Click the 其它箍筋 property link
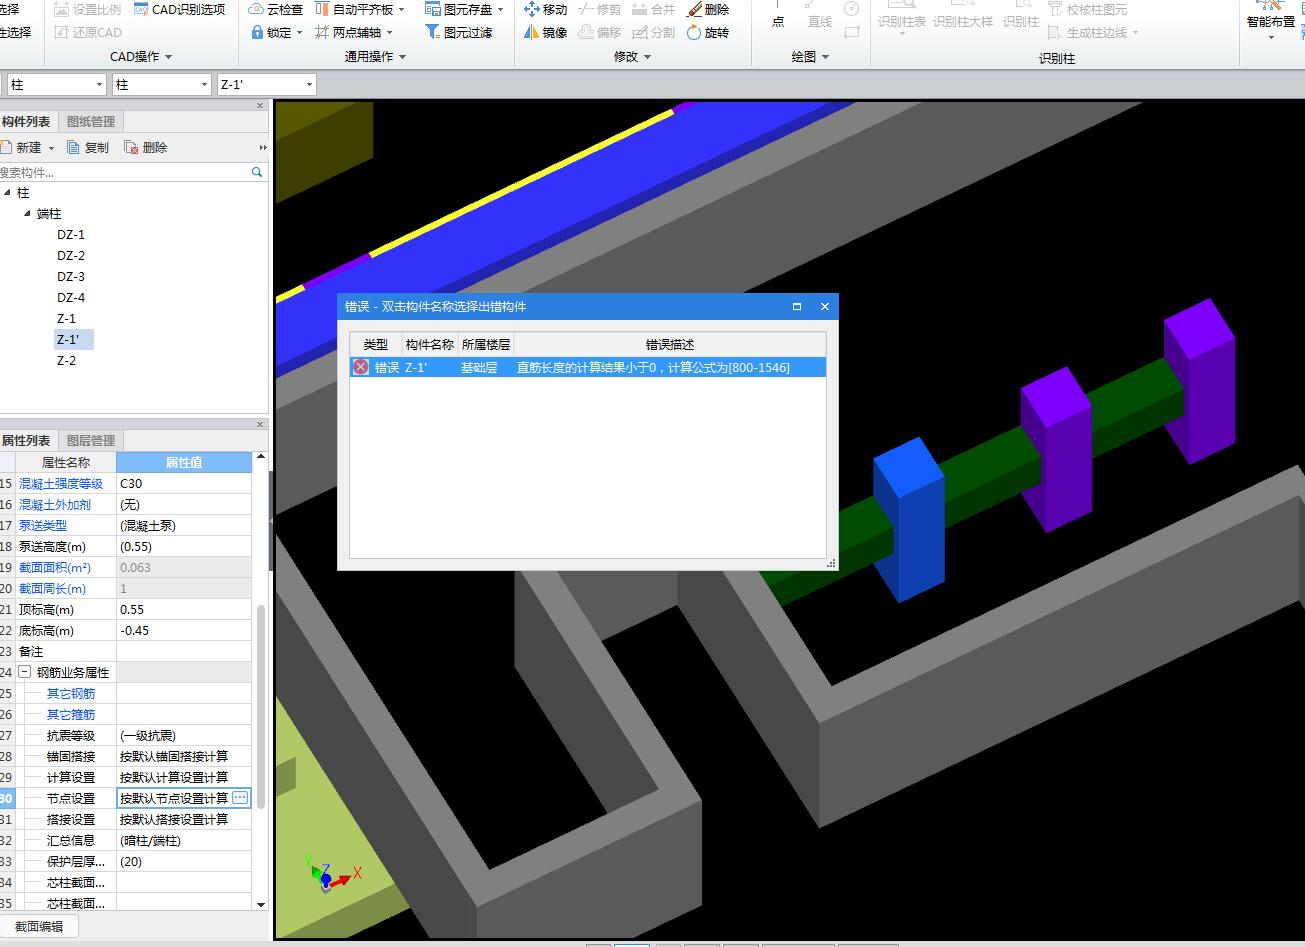The width and height of the screenshot is (1305, 947). (71, 714)
